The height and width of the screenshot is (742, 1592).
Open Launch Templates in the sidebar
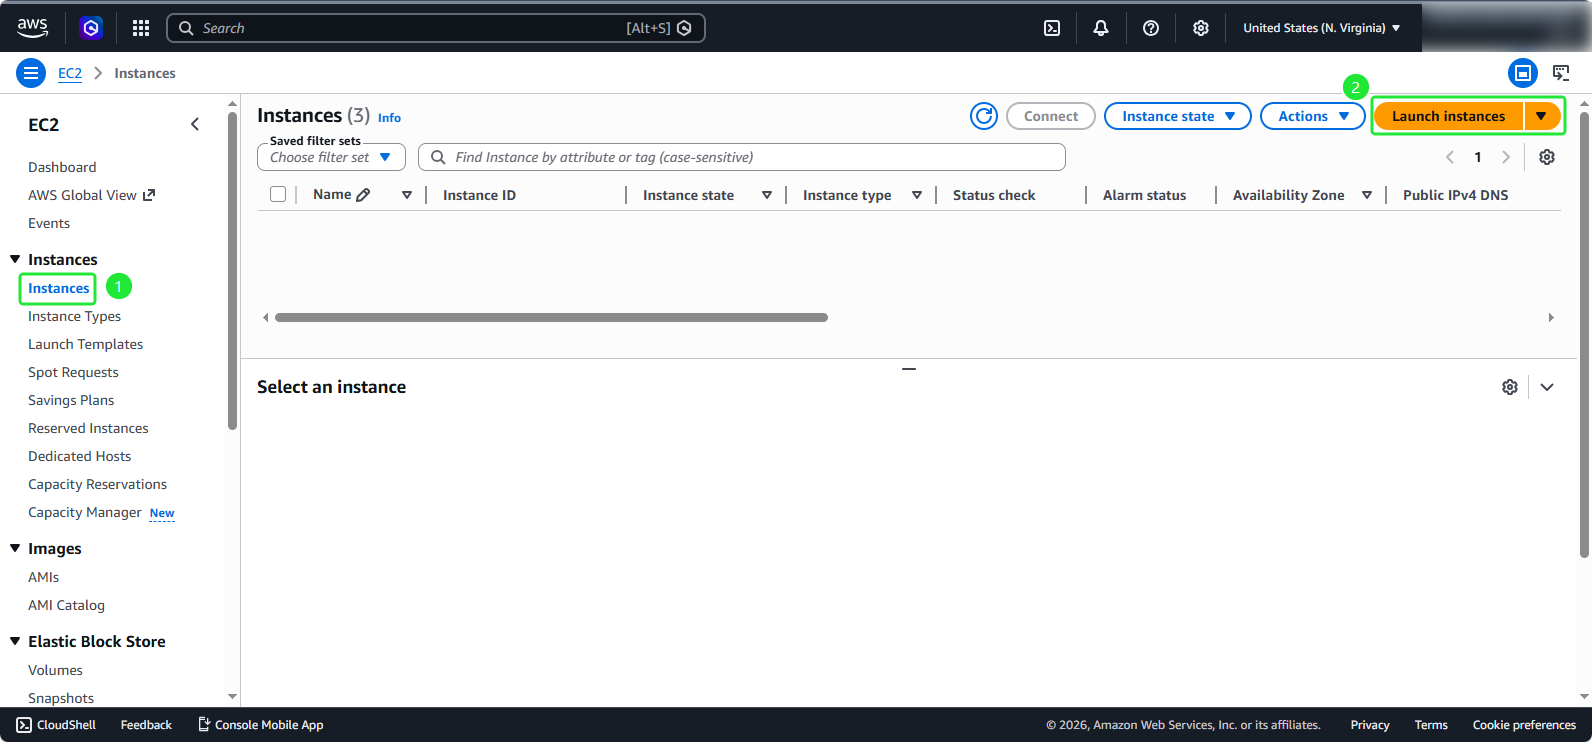tap(85, 344)
